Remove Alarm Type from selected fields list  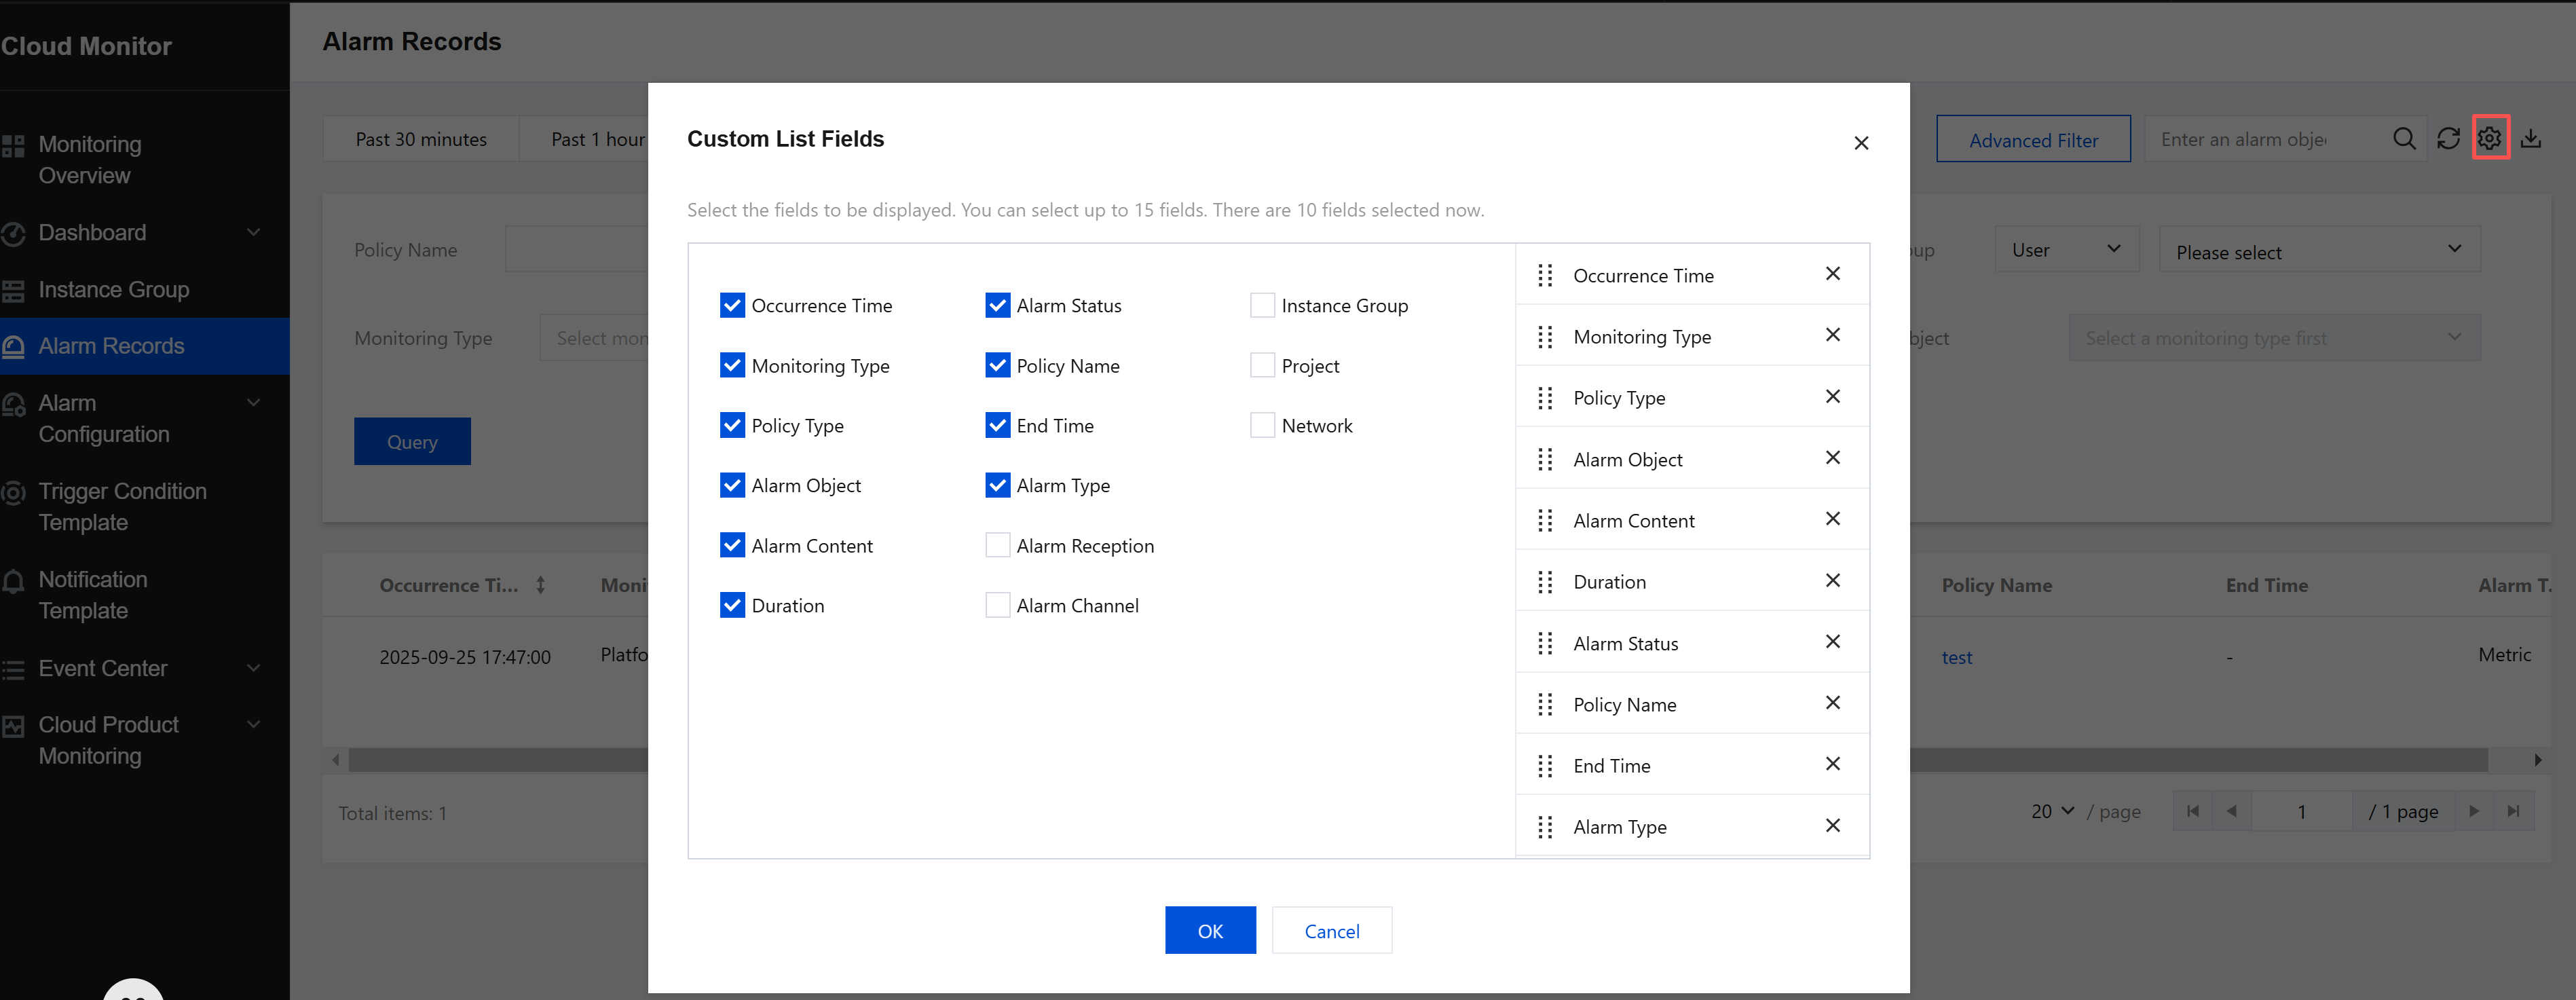[x=1833, y=826]
